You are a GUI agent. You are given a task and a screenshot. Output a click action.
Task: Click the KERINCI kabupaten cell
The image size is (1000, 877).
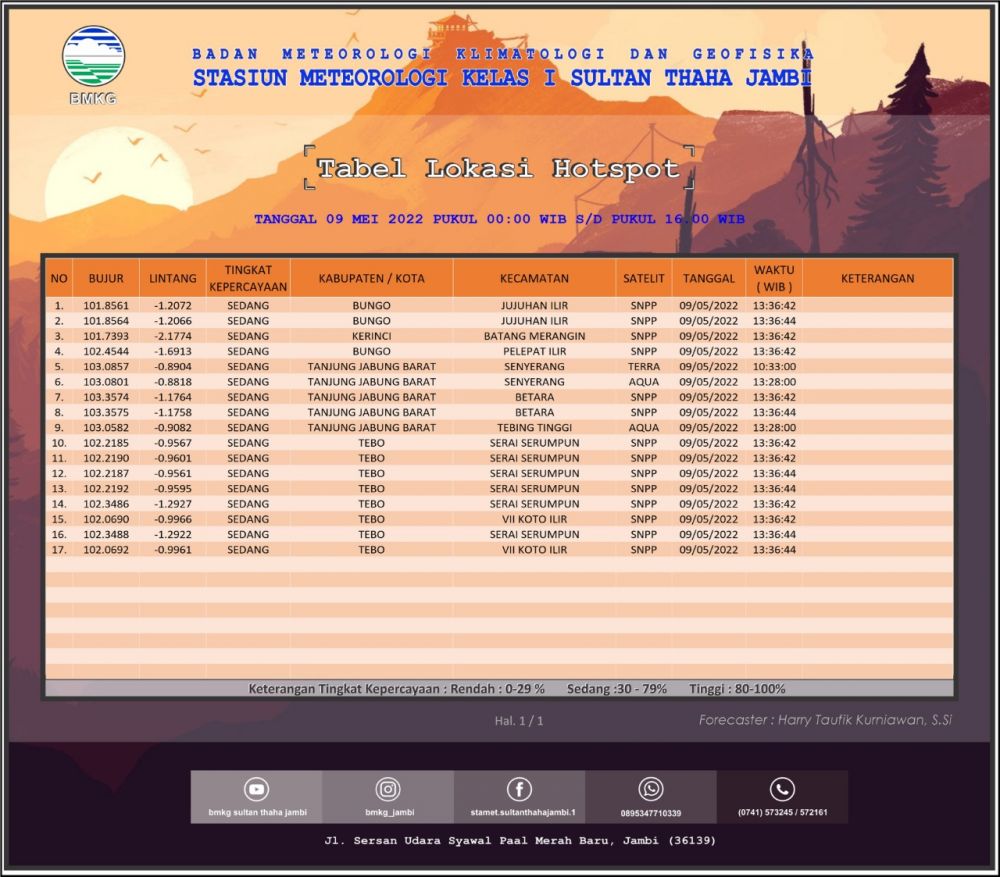[x=371, y=336]
